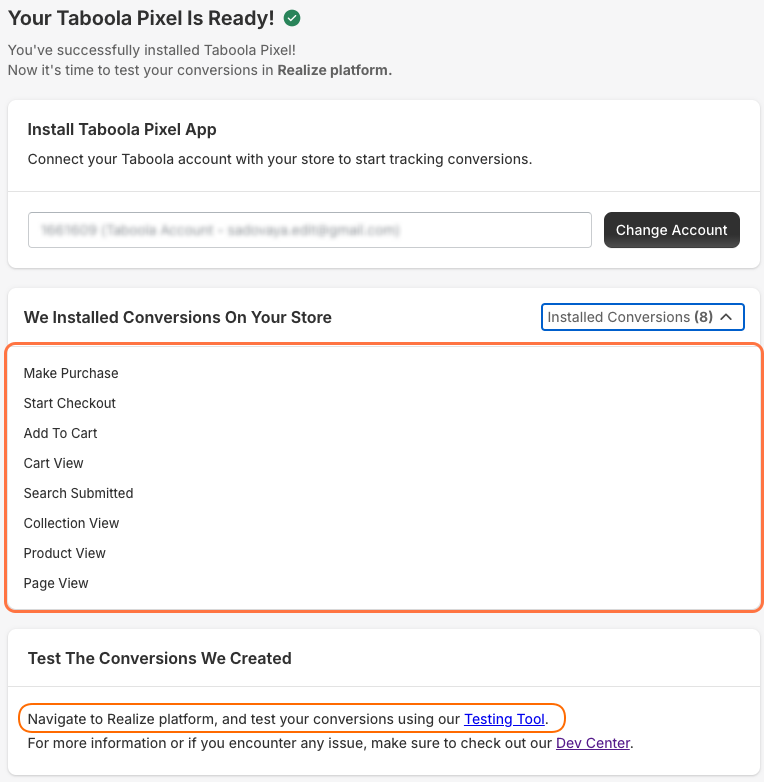Click the bold Realize platform text
Viewport: 764px width, 782px height.
click(x=333, y=70)
